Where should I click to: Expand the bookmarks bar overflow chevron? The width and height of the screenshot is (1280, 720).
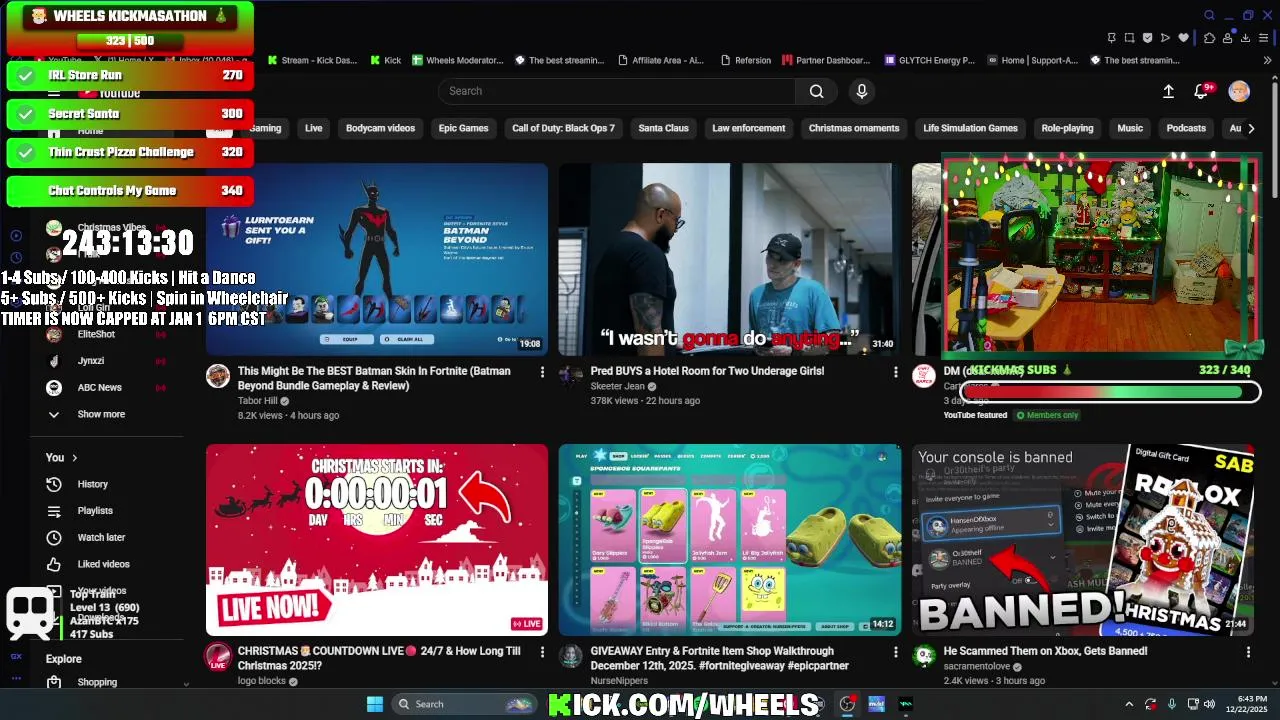1267,60
